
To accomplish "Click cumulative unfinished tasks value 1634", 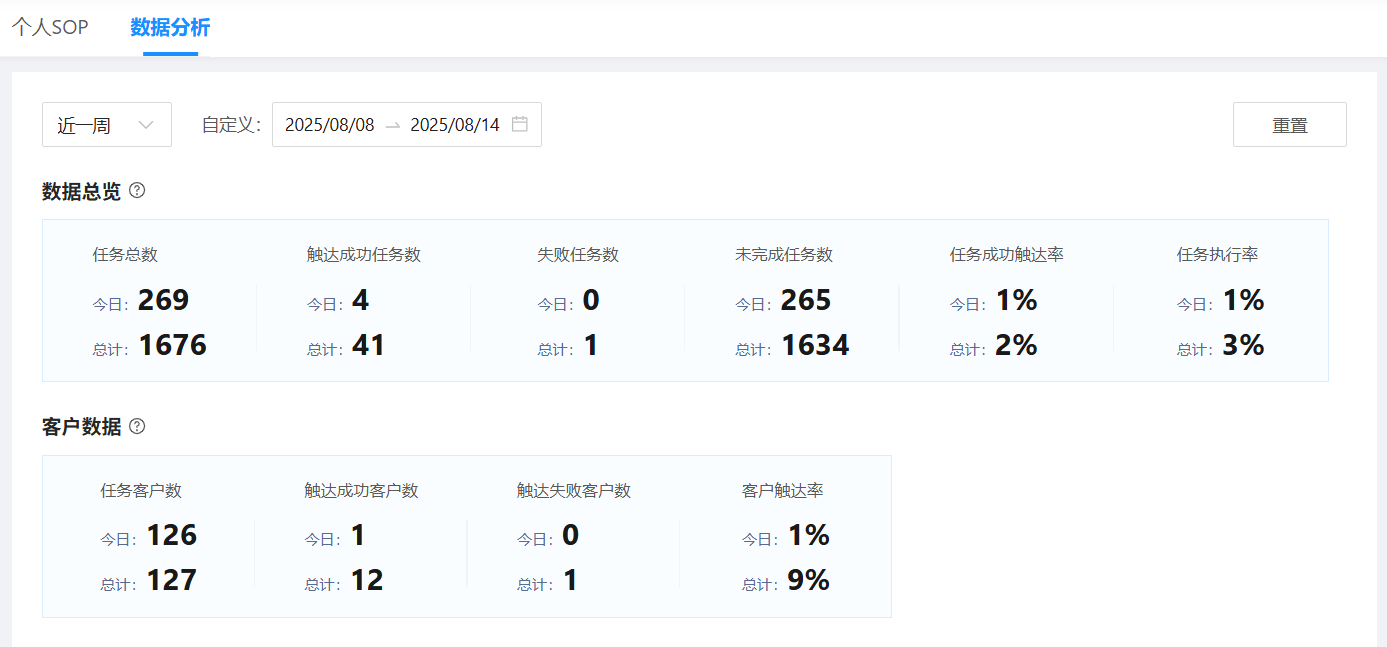I will pos(815,345).
